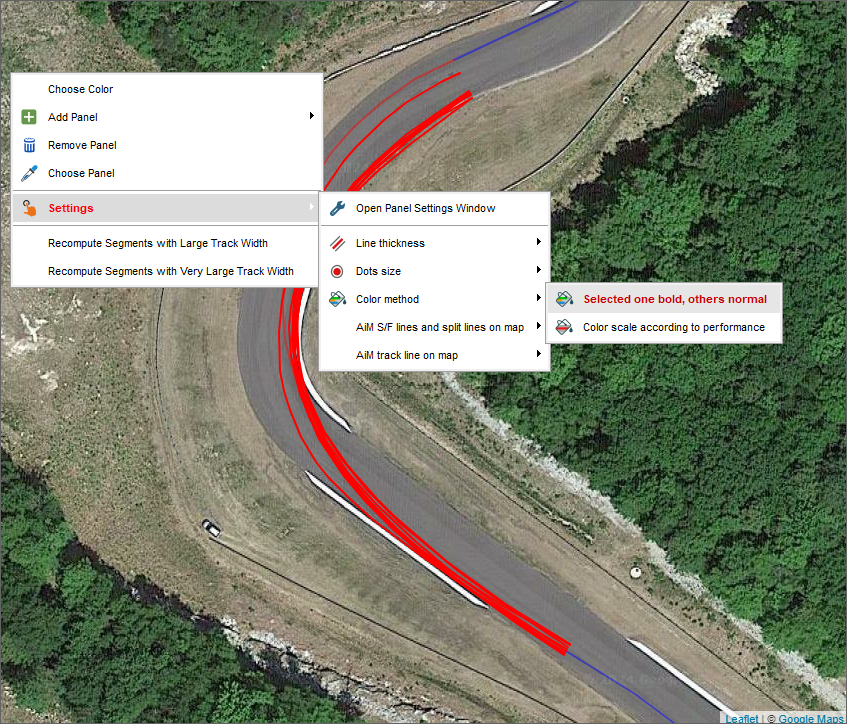This screenshot has height=724, width=847.
Task: Expand the Dots size submenu arrow
Action: (x=539, y=270)
